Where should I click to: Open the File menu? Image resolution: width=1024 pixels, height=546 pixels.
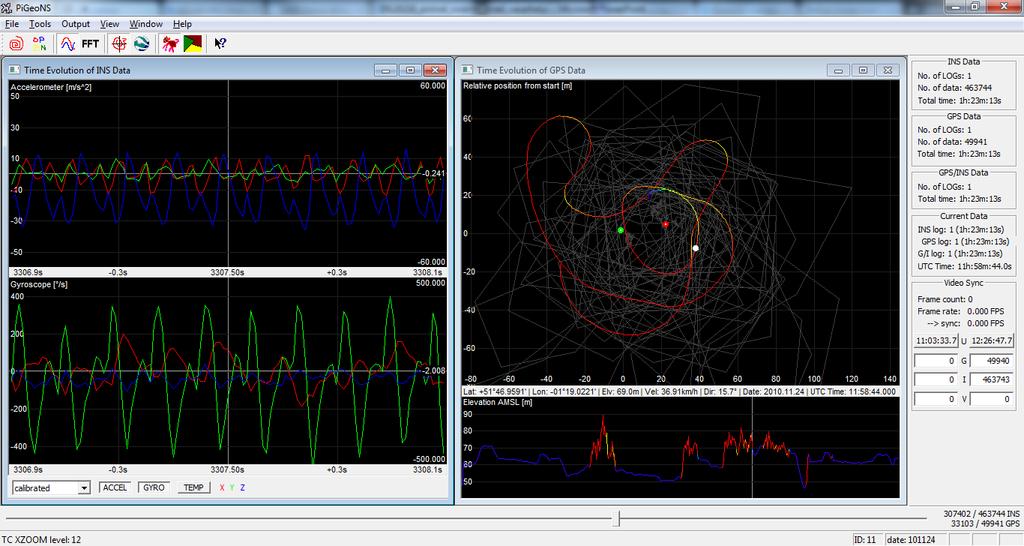click(x=12, y=24)
